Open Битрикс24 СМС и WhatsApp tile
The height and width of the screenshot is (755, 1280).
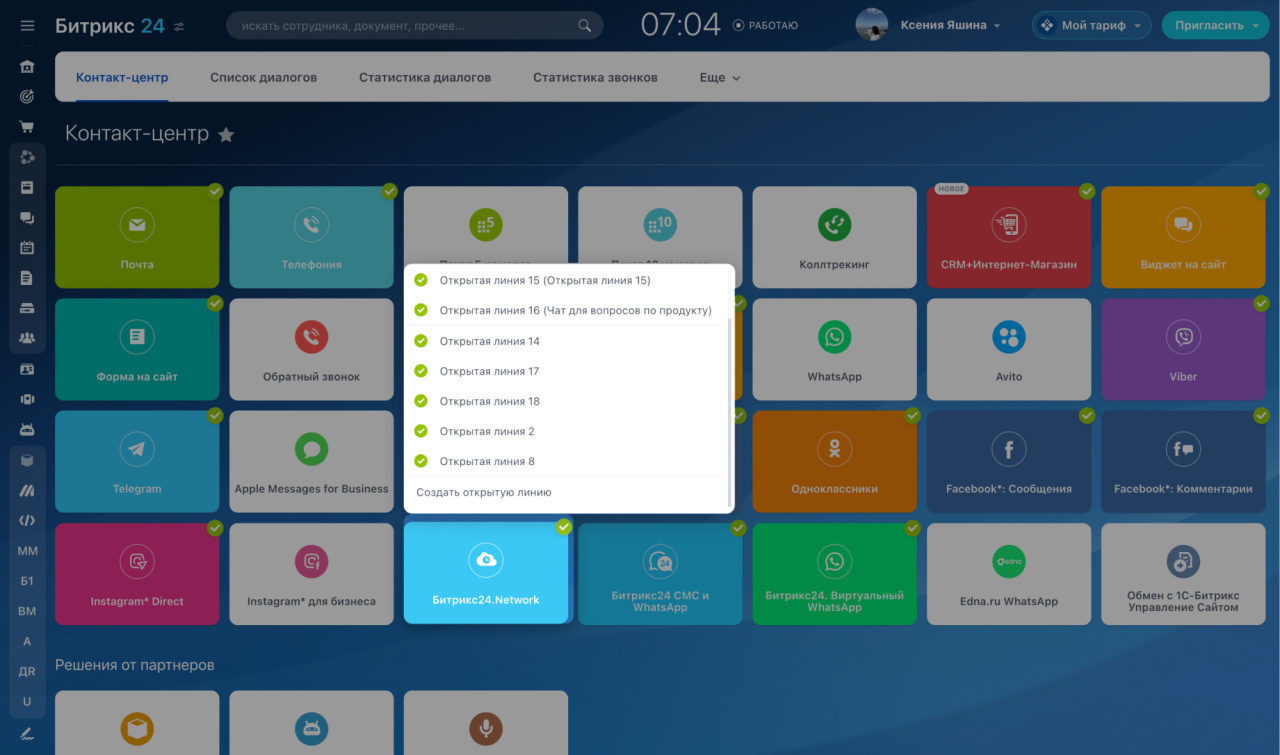point(660,574)
